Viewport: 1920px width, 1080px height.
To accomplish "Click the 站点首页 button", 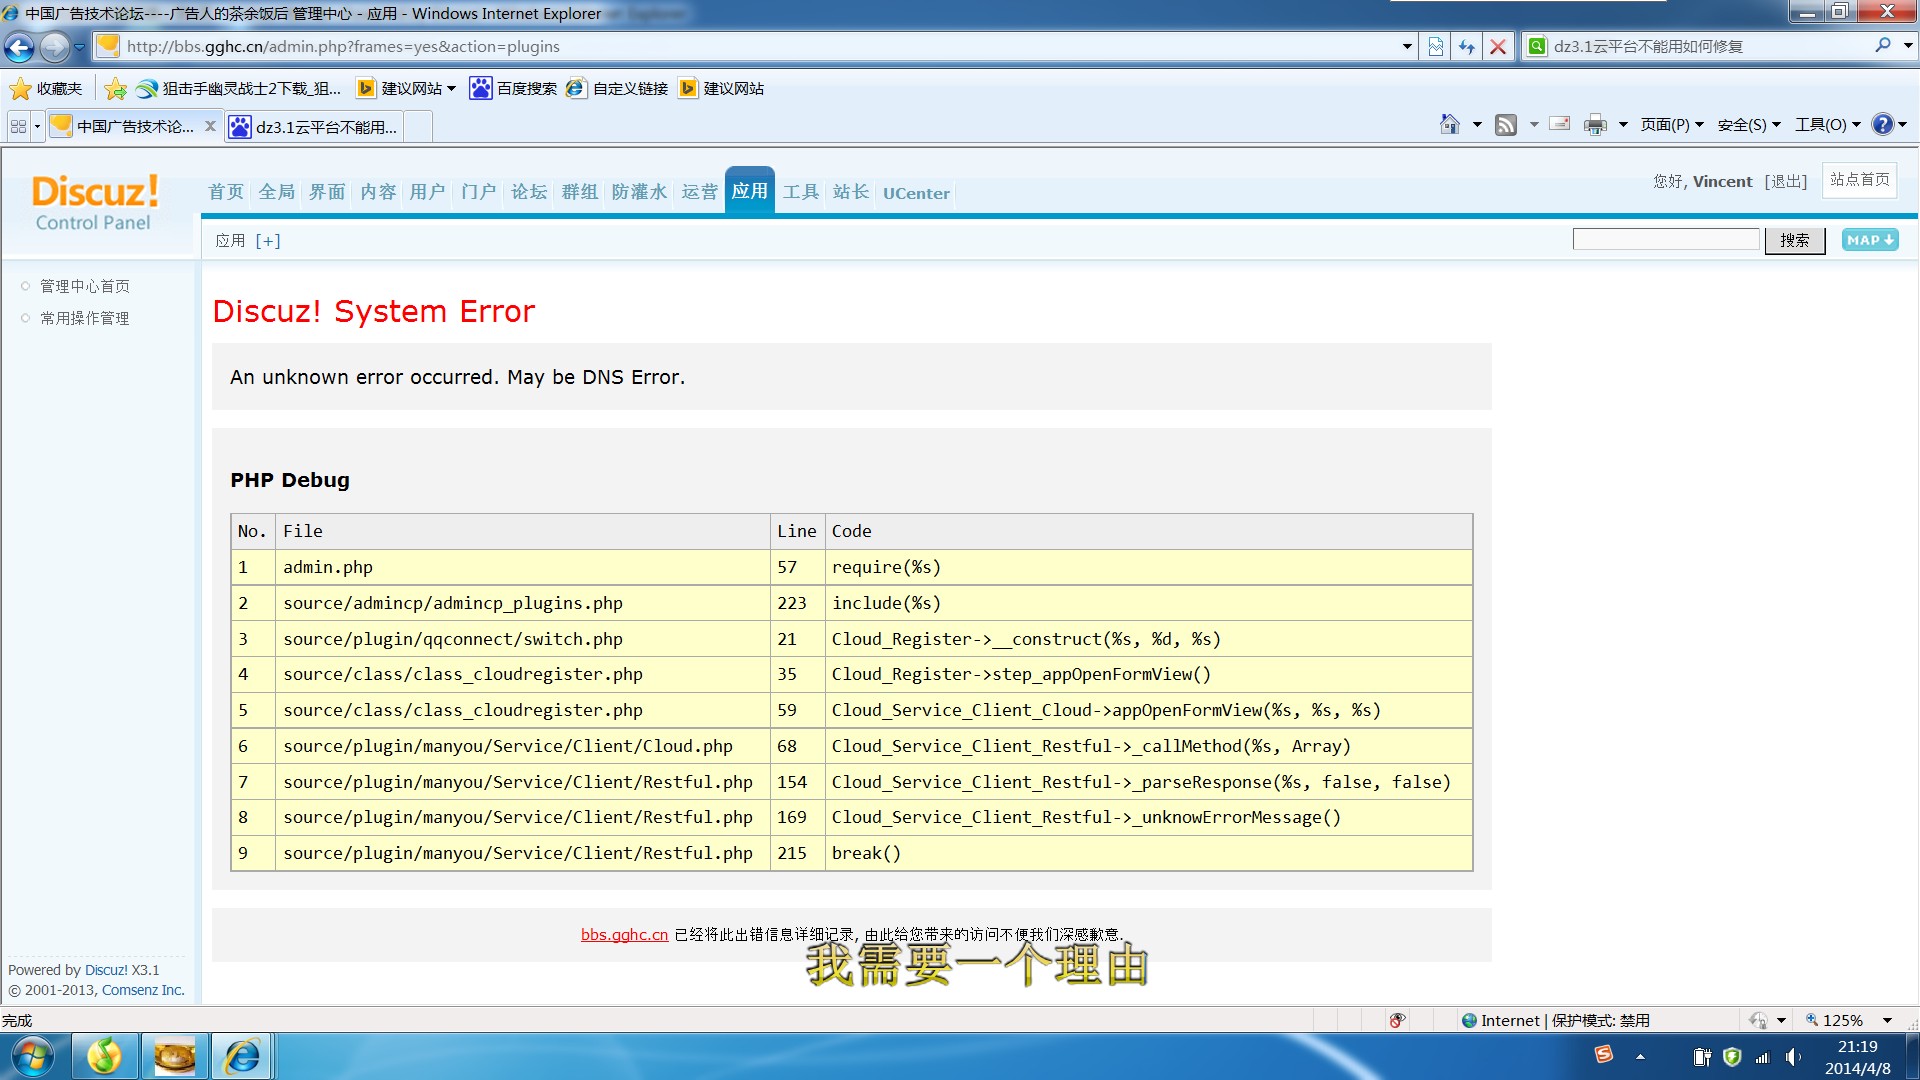I will 1860,180.
